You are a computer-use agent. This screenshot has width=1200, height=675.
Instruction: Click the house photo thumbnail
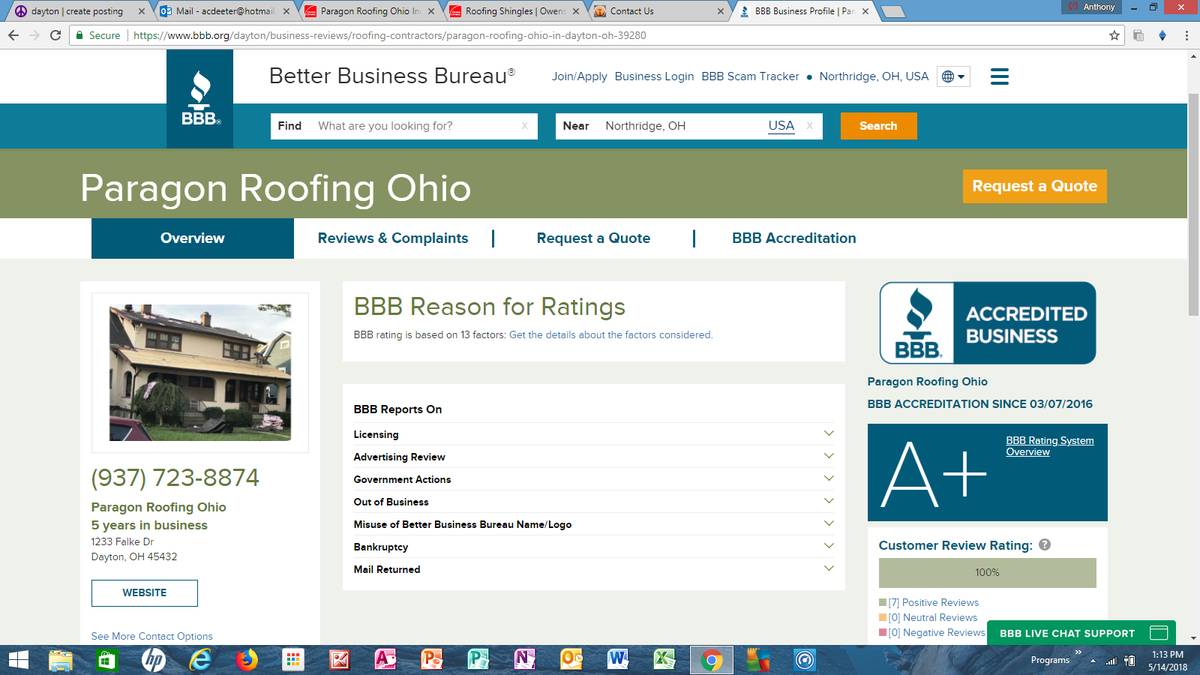pyautogui.click(x=199, y=372)
